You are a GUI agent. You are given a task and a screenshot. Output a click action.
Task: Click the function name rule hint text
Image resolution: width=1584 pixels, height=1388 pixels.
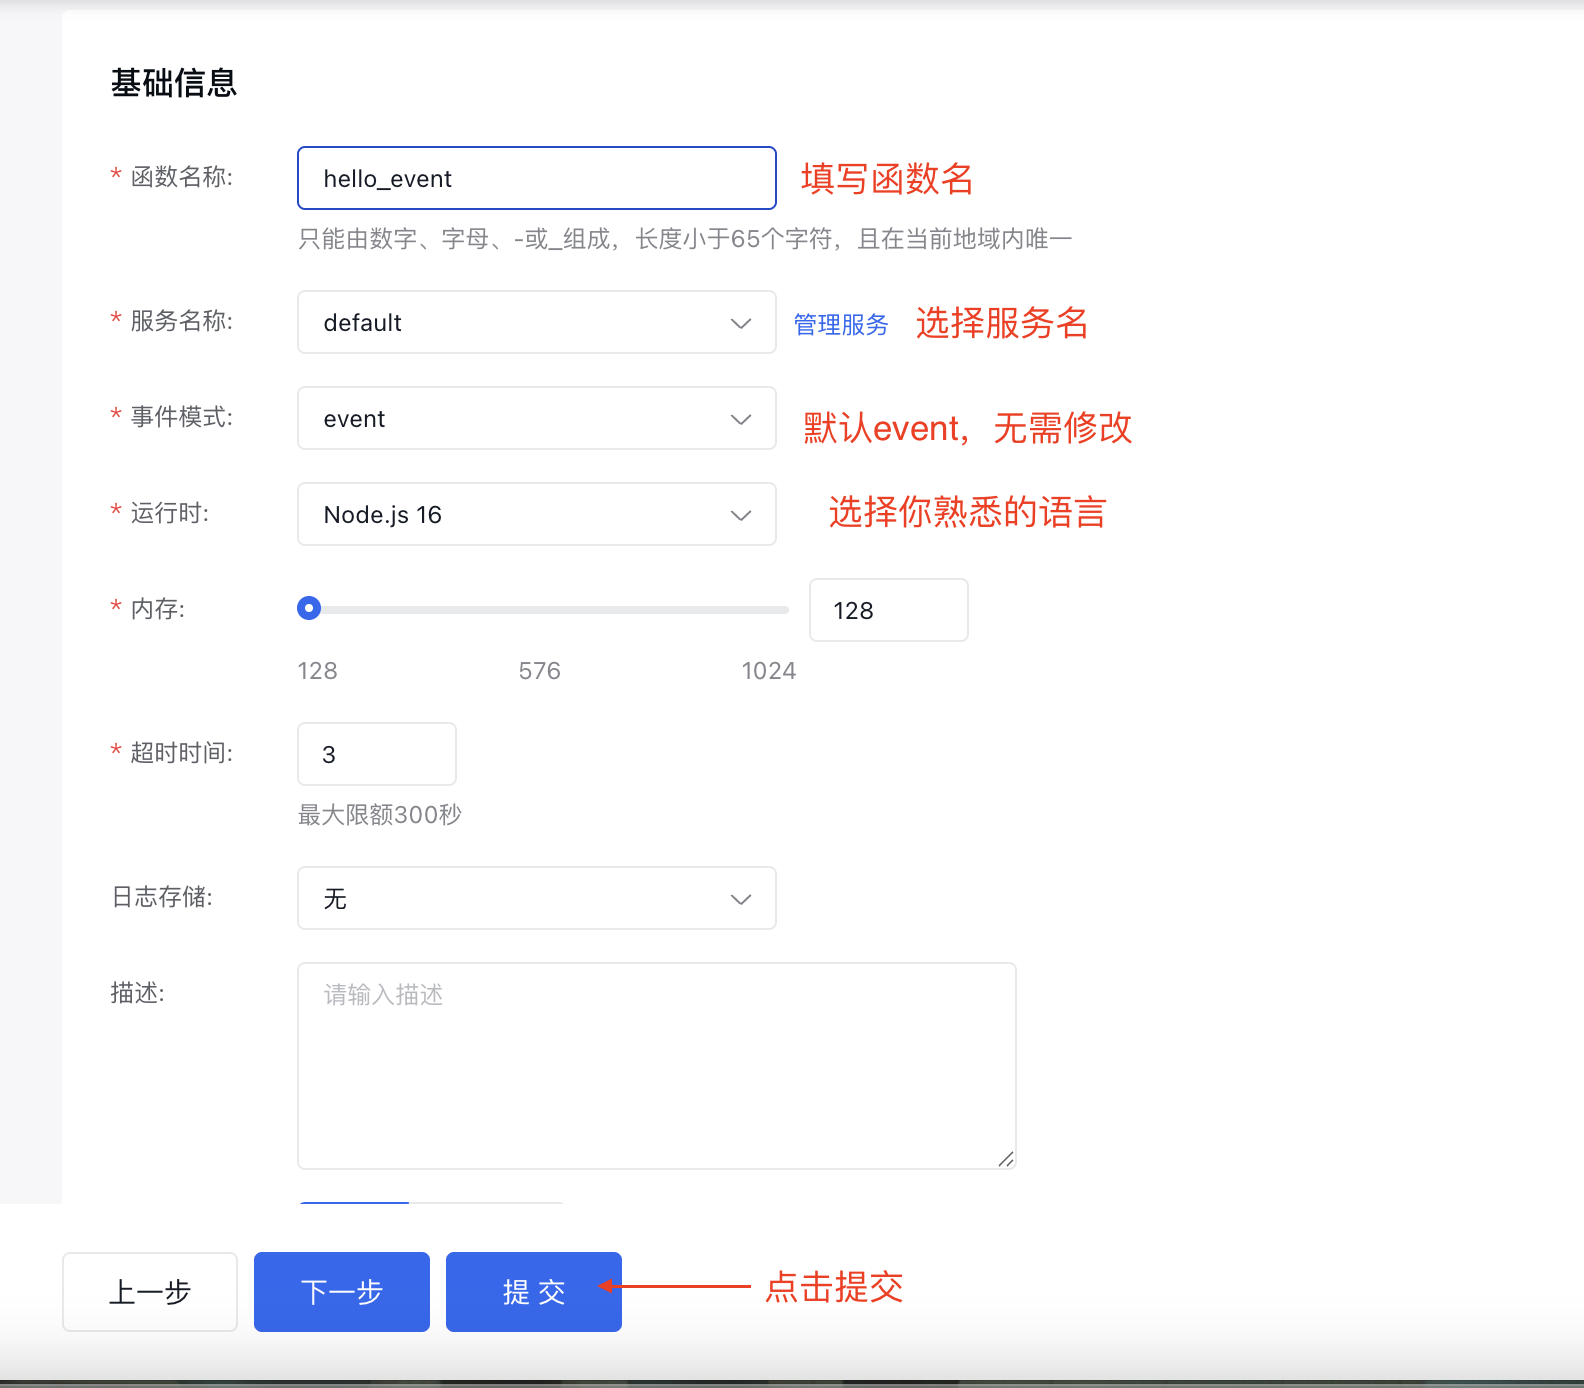(x=685, y=238)
